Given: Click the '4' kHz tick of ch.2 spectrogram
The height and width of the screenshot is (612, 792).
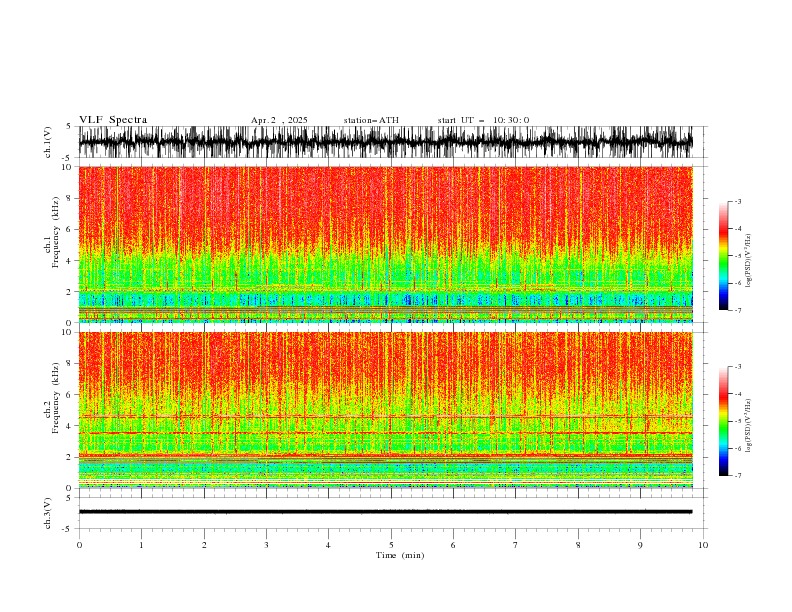Looking at the screenshot, I should click(69, 426).
